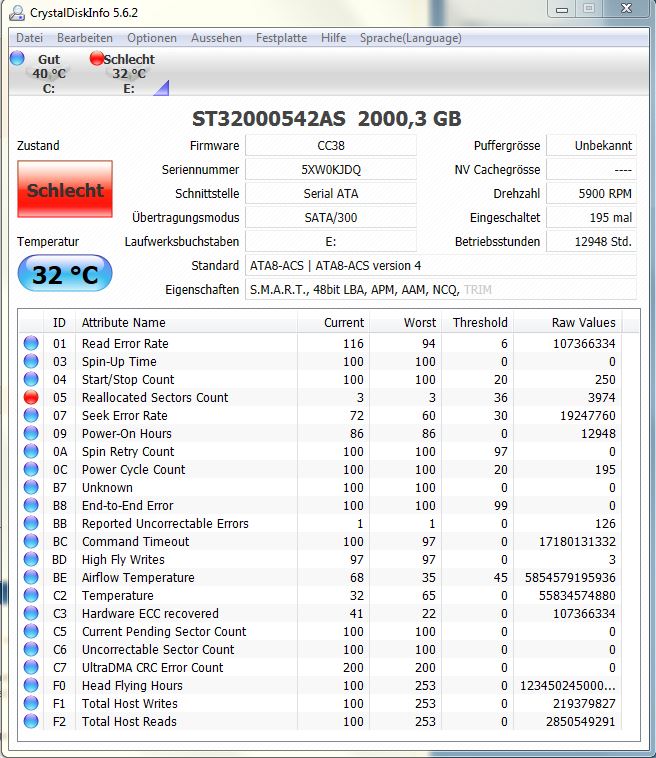
Task: Click the blue status icon of Spin-Up Time
Action: pyautogui.click(x=31, y=361)
